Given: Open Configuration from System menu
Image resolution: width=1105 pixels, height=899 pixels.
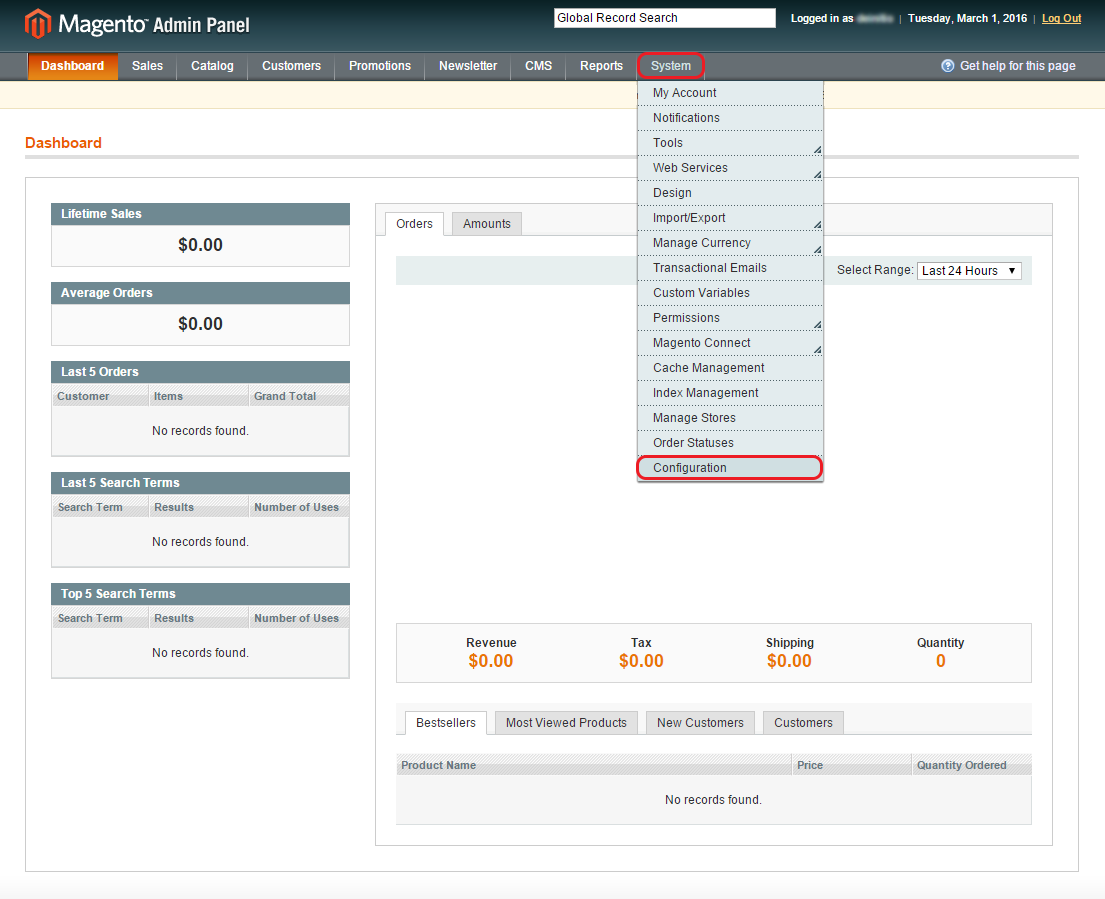Looking at the screenshot, I should pyautogui.click(x=730, y=468).
